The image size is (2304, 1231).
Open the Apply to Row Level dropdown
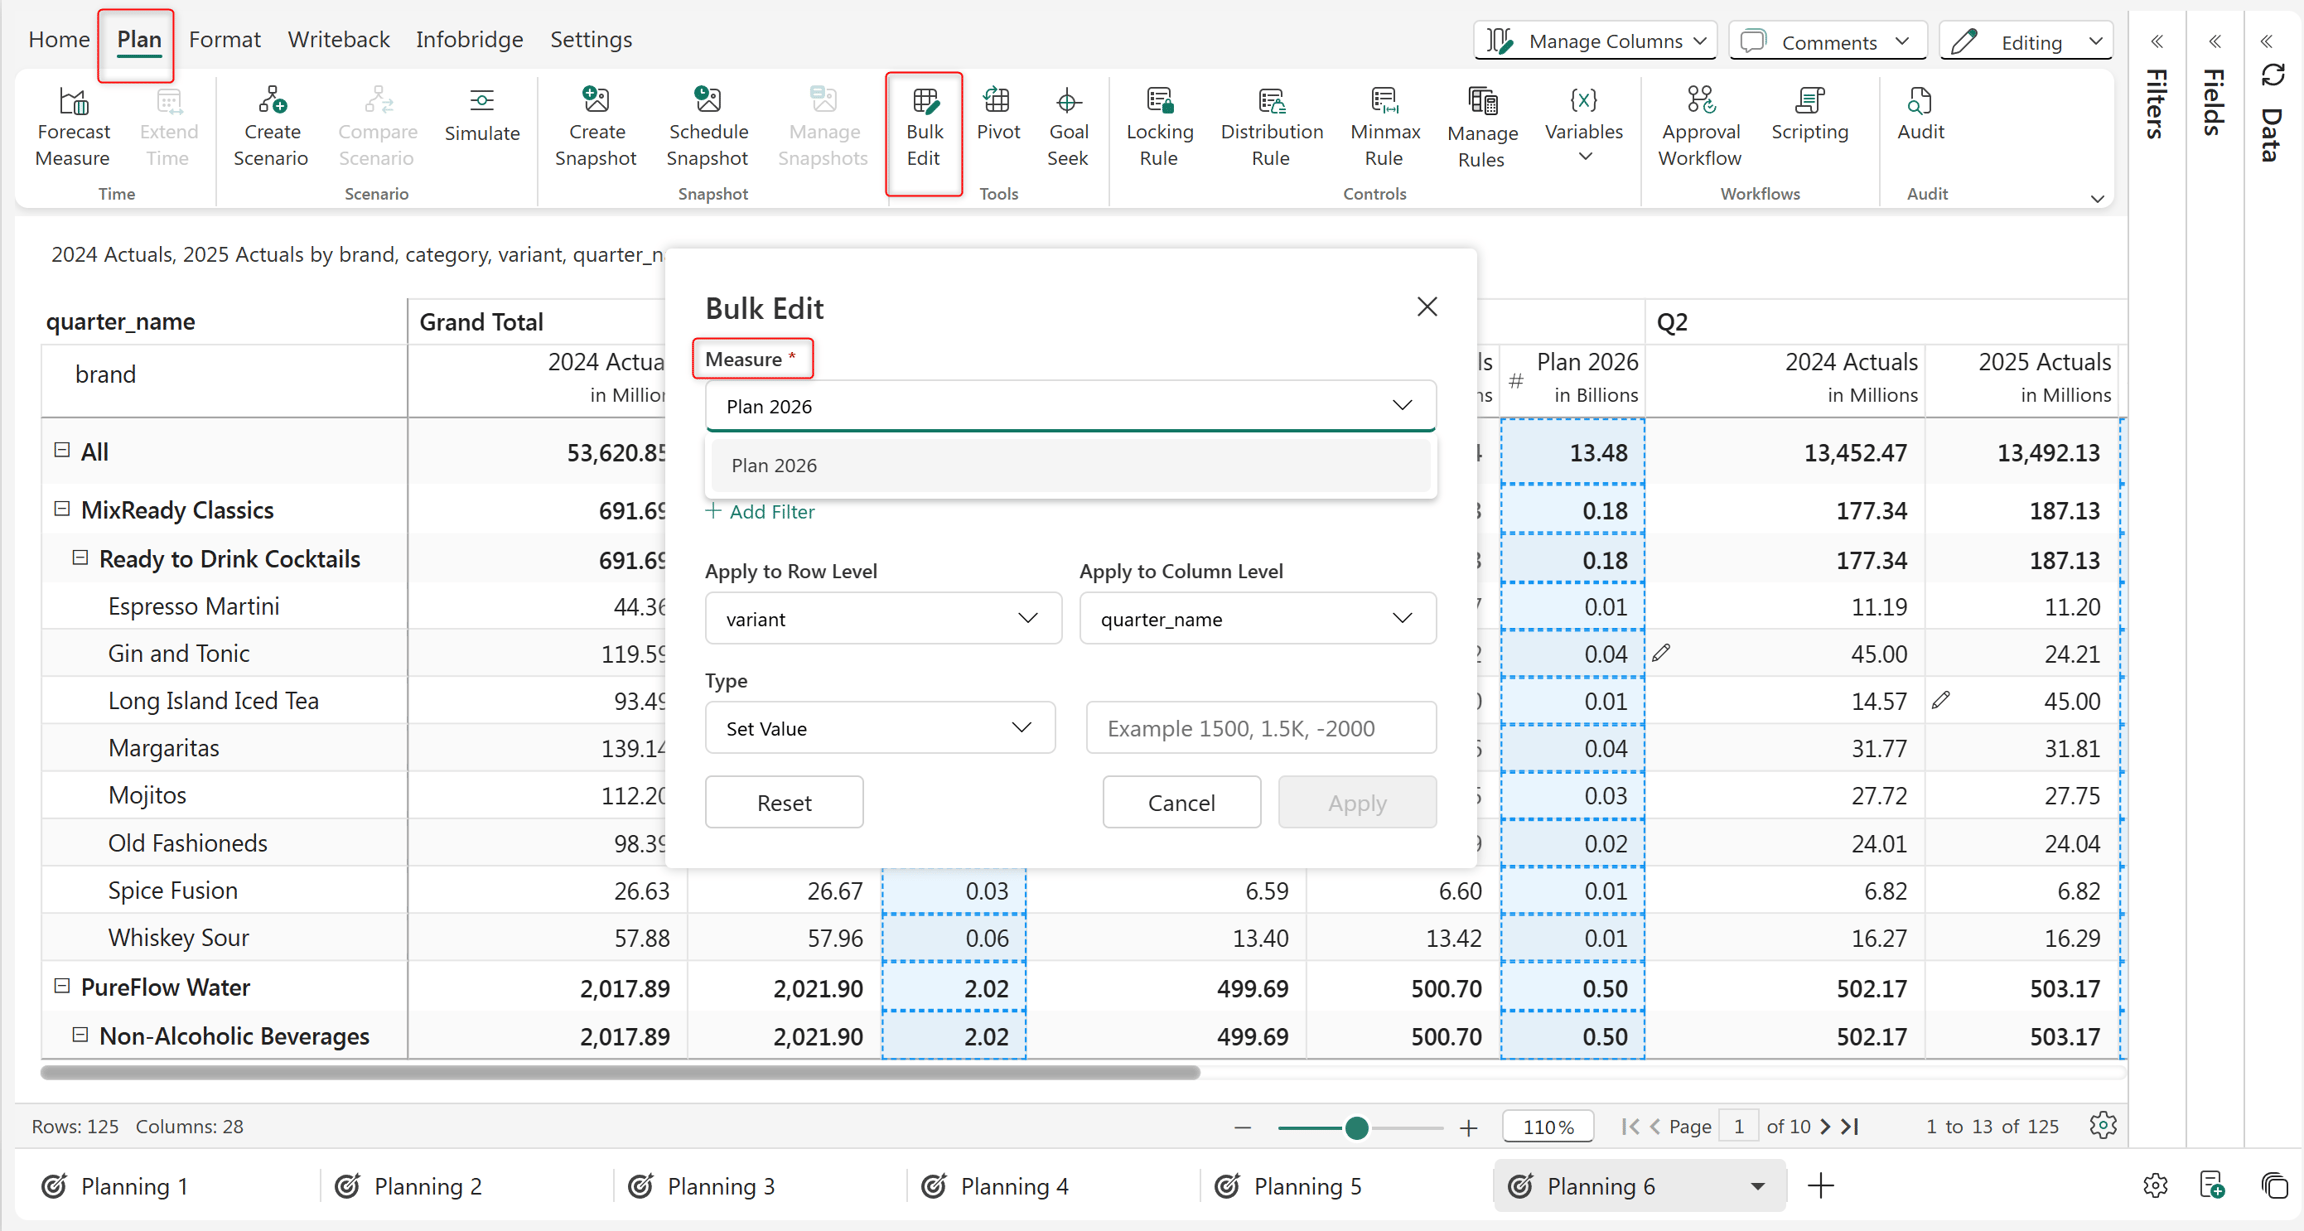coord(883,618)
